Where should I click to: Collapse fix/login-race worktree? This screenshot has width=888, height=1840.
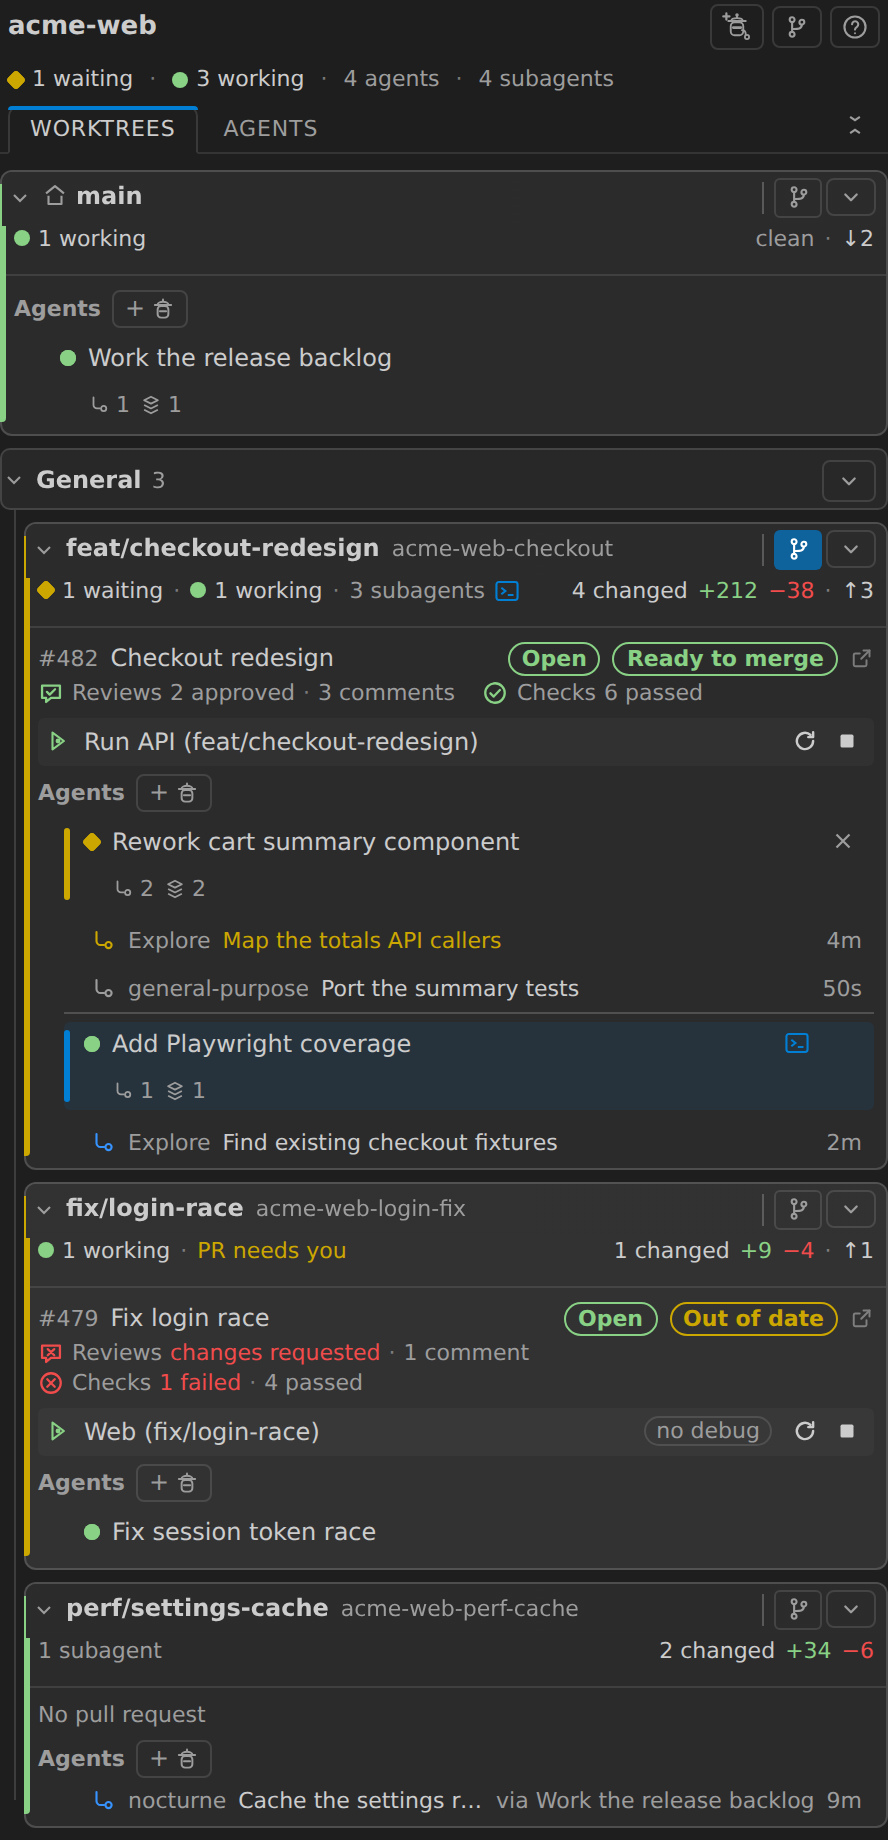[x=44, y=1209]
